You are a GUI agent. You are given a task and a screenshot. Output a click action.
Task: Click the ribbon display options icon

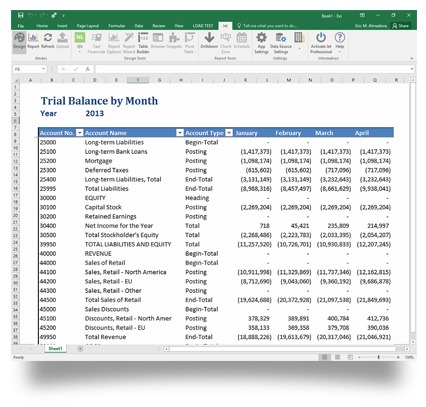362,15
